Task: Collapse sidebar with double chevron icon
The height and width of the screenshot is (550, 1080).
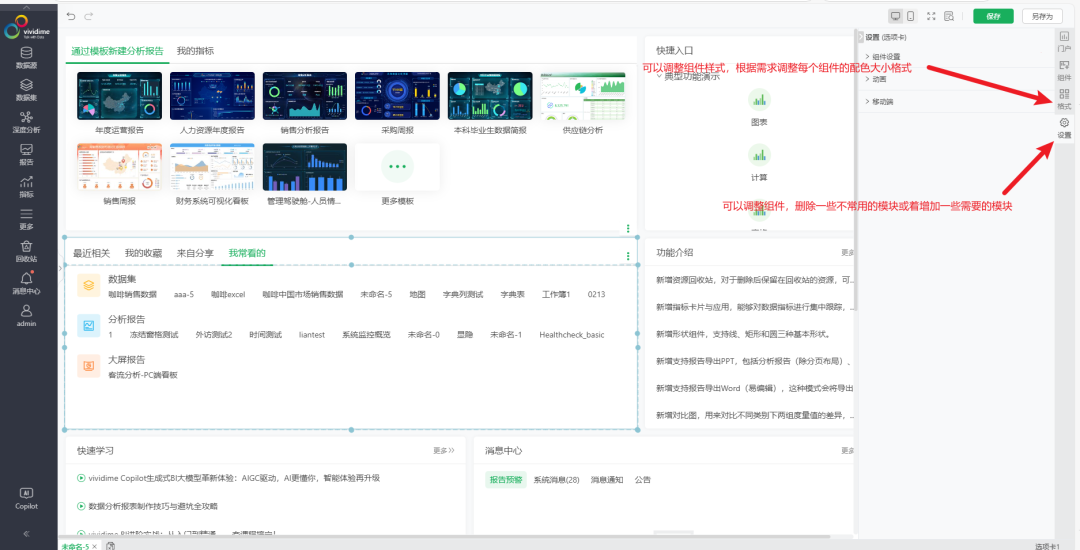Action: click(26, 533)
